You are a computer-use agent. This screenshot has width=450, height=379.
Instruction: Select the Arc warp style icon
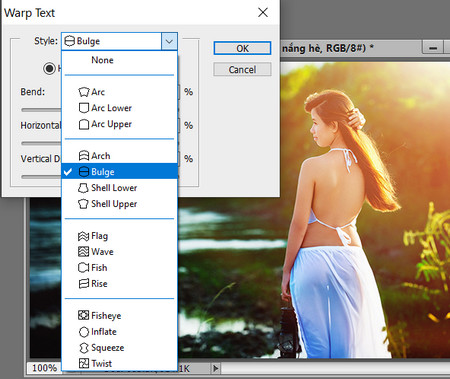pyautogui.click(x=84, y=92)
